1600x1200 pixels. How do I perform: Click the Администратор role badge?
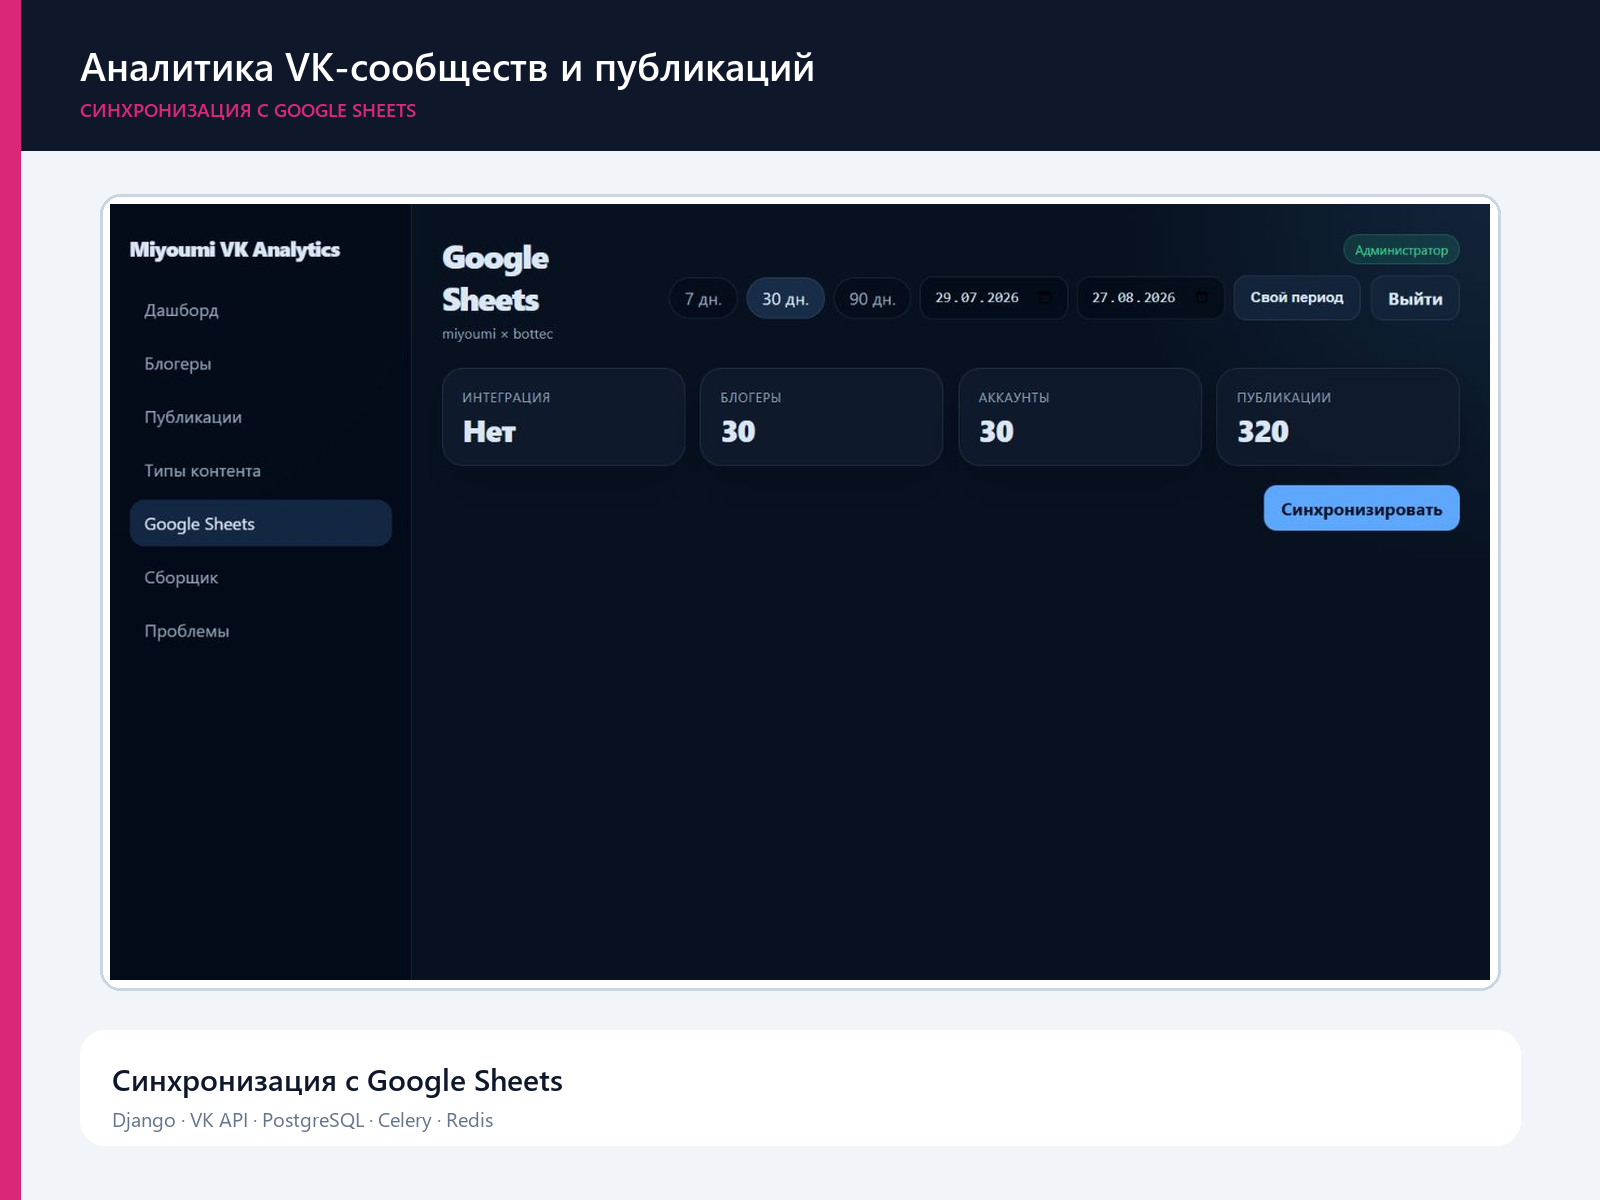(1401, 250)
